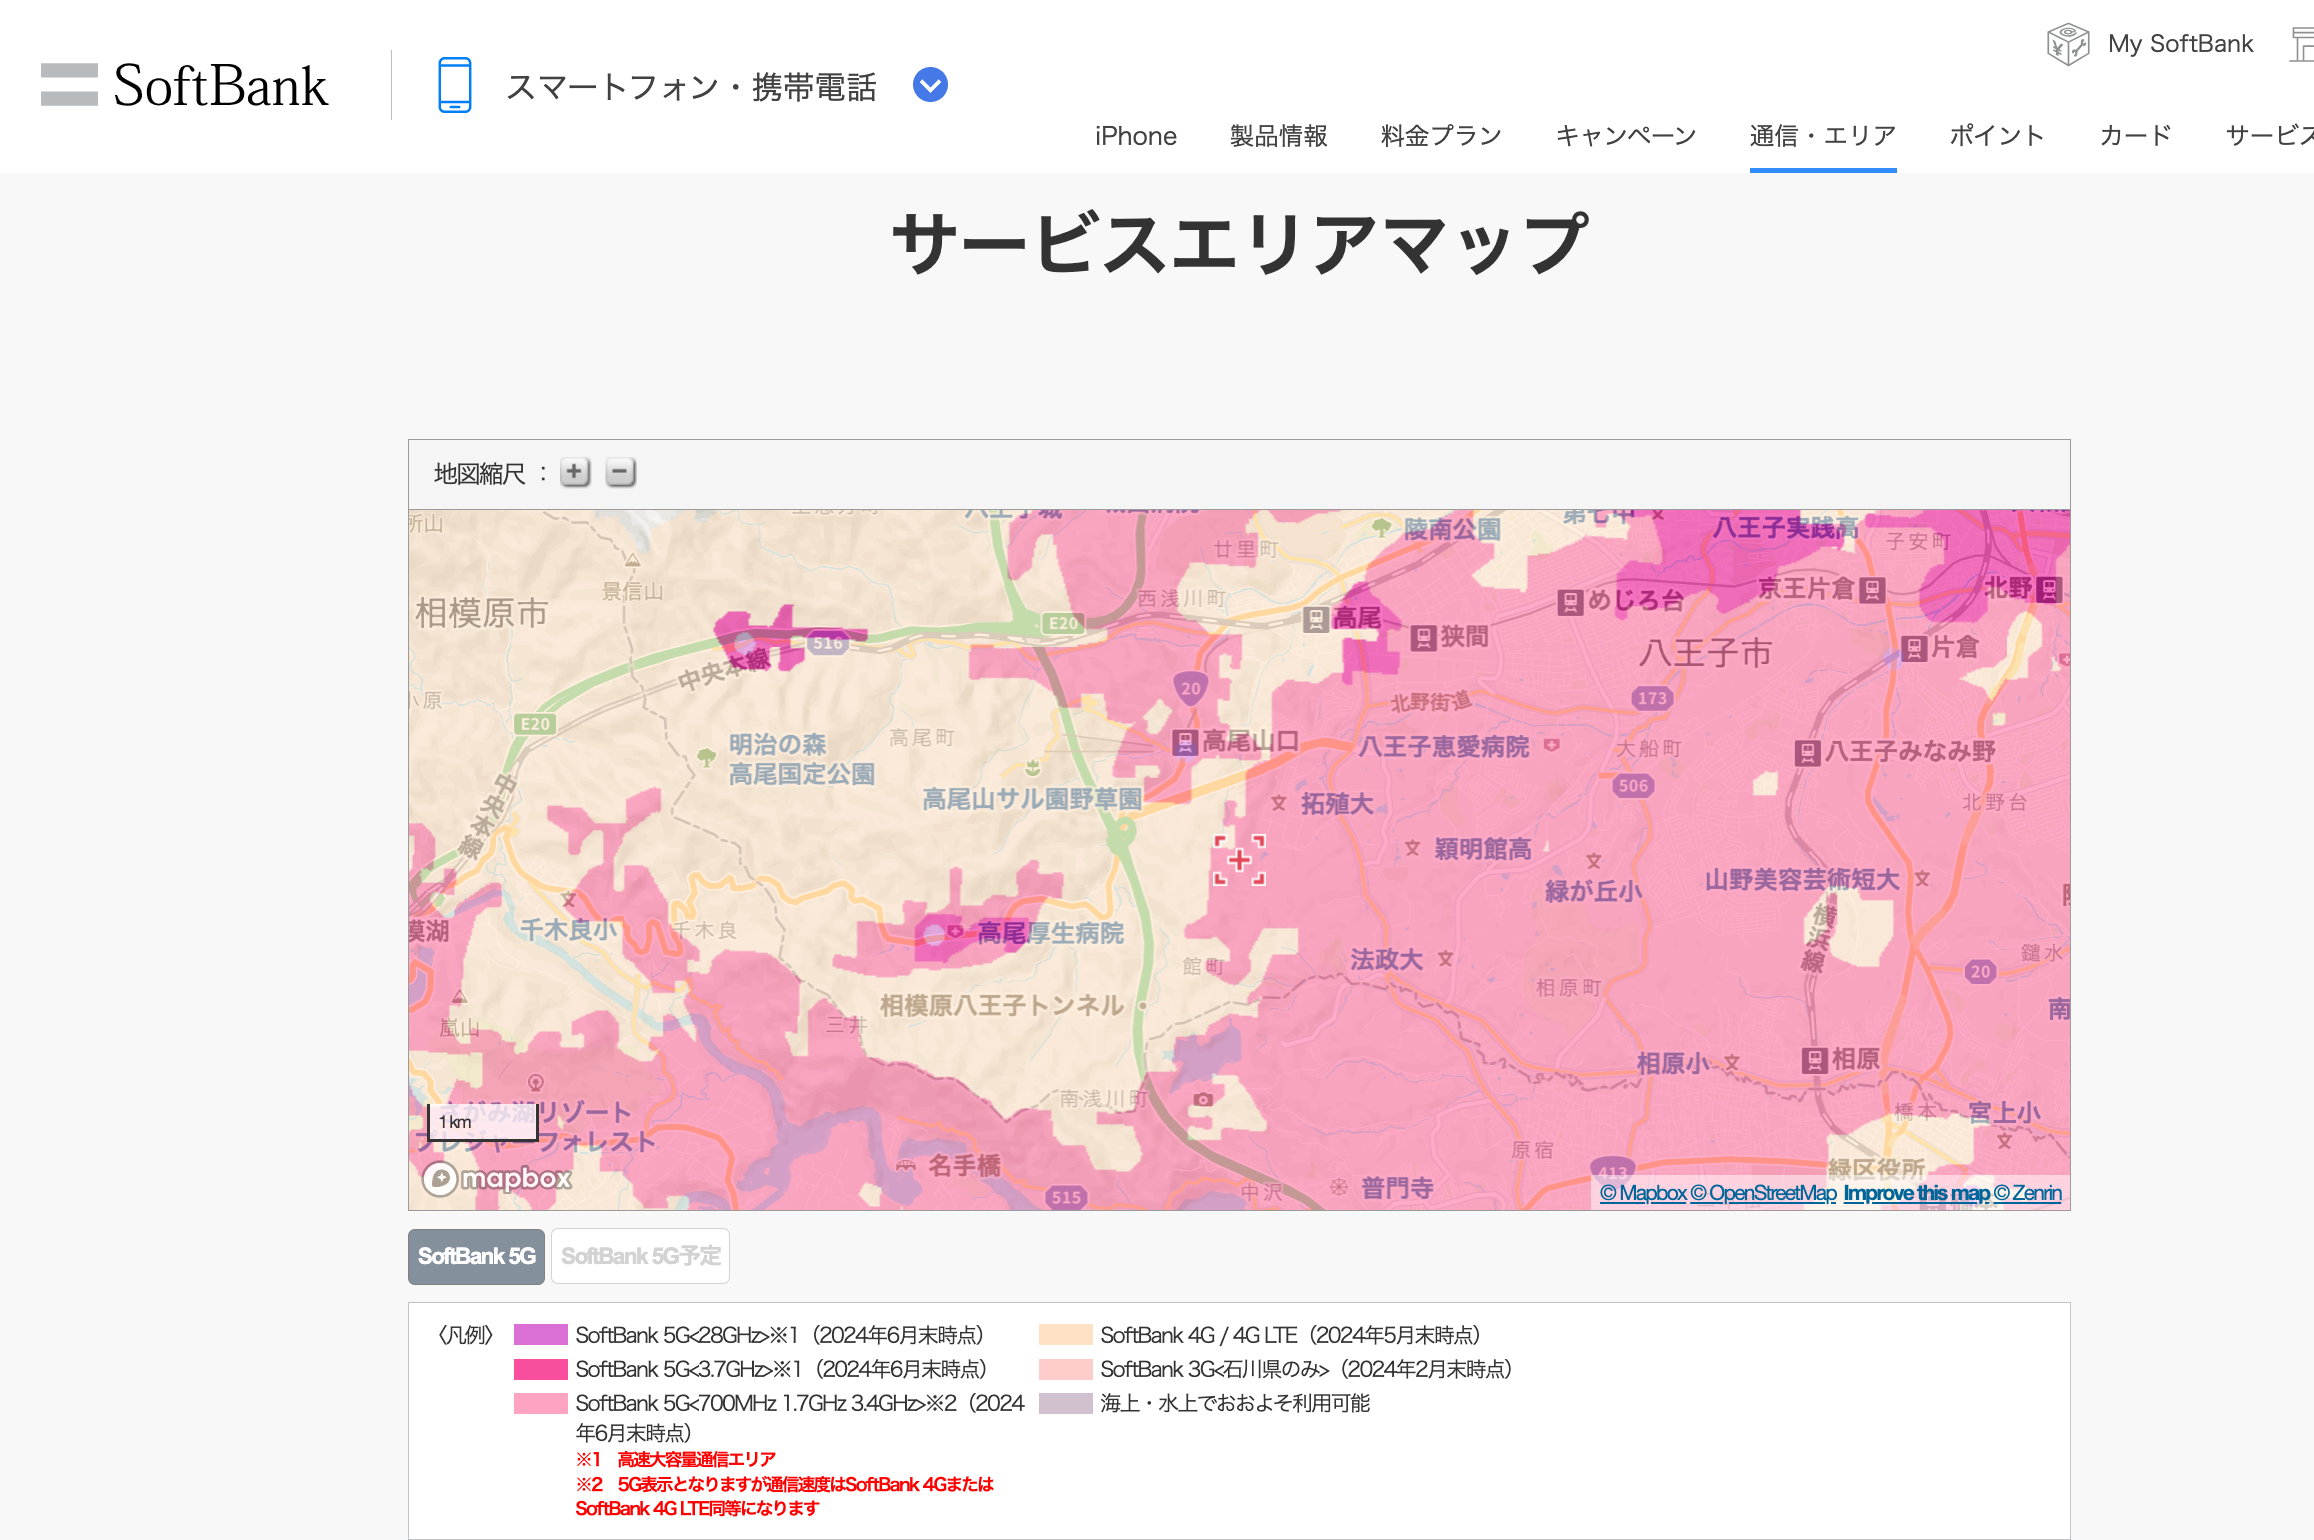Click the 狭間 station icon
The height and width of the screenshot is (1540, 2314).
click(1423, 638)
